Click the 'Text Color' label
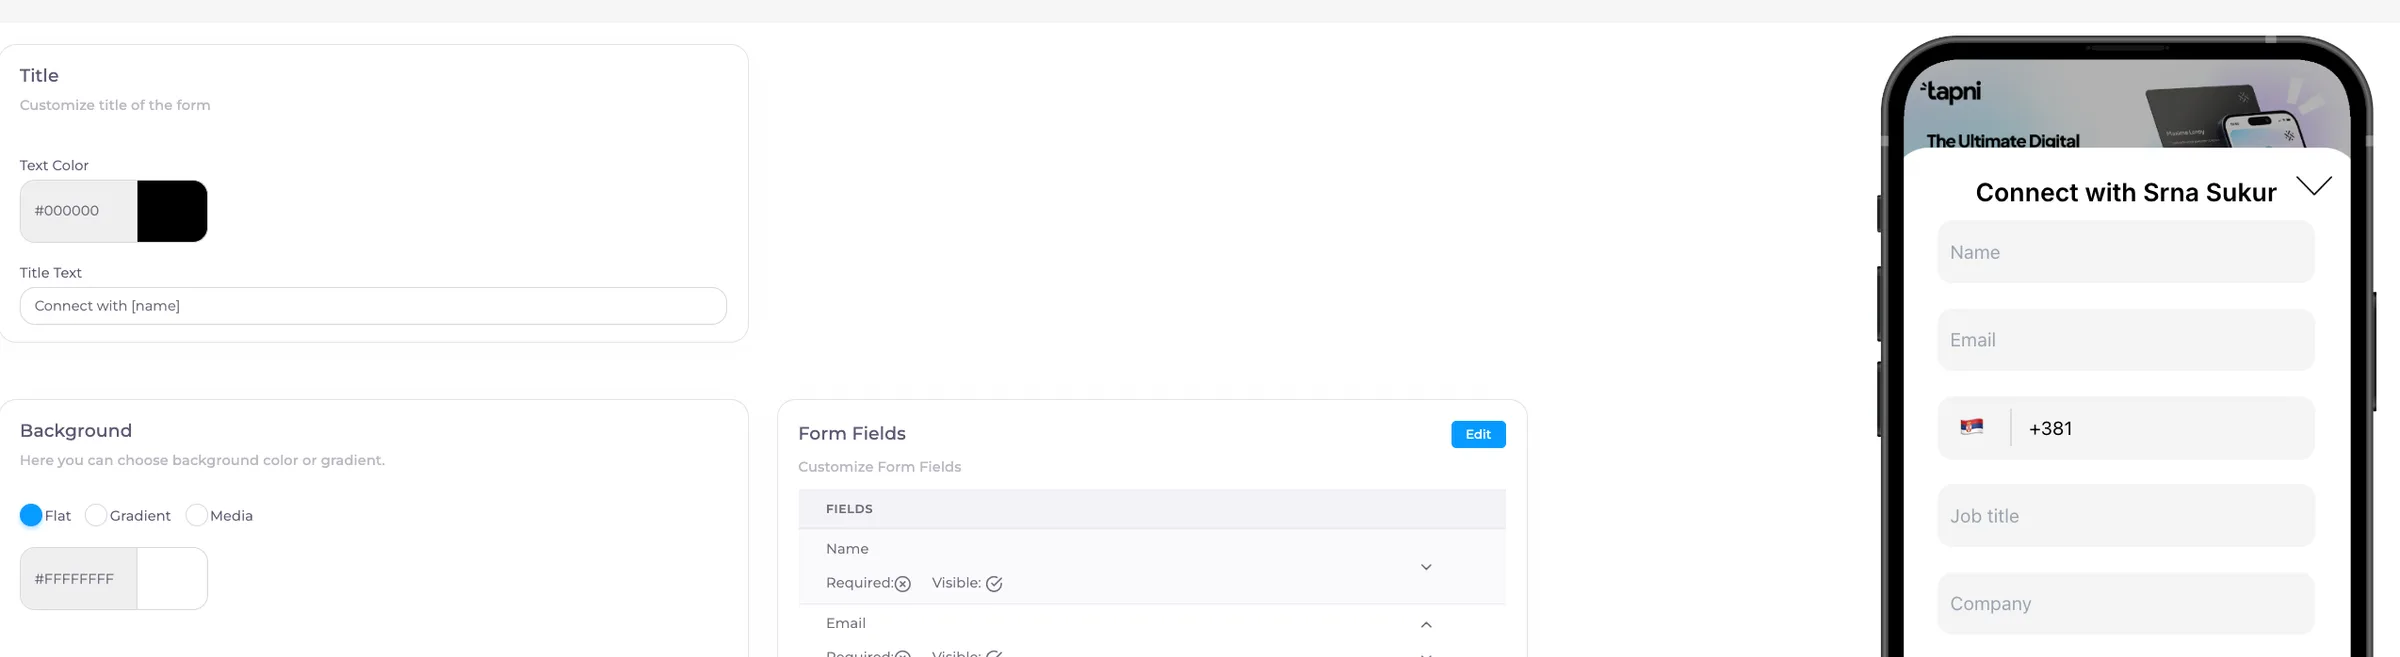The width and height of the screenshot is (2400, 657). tap(54, 166)
